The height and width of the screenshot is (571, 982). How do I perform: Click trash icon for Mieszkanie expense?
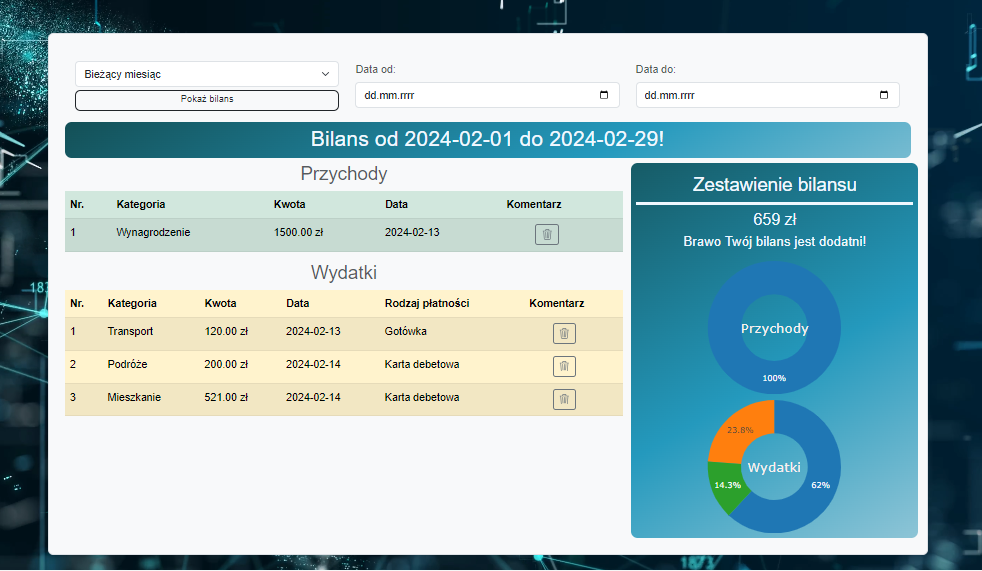[564, 400]
